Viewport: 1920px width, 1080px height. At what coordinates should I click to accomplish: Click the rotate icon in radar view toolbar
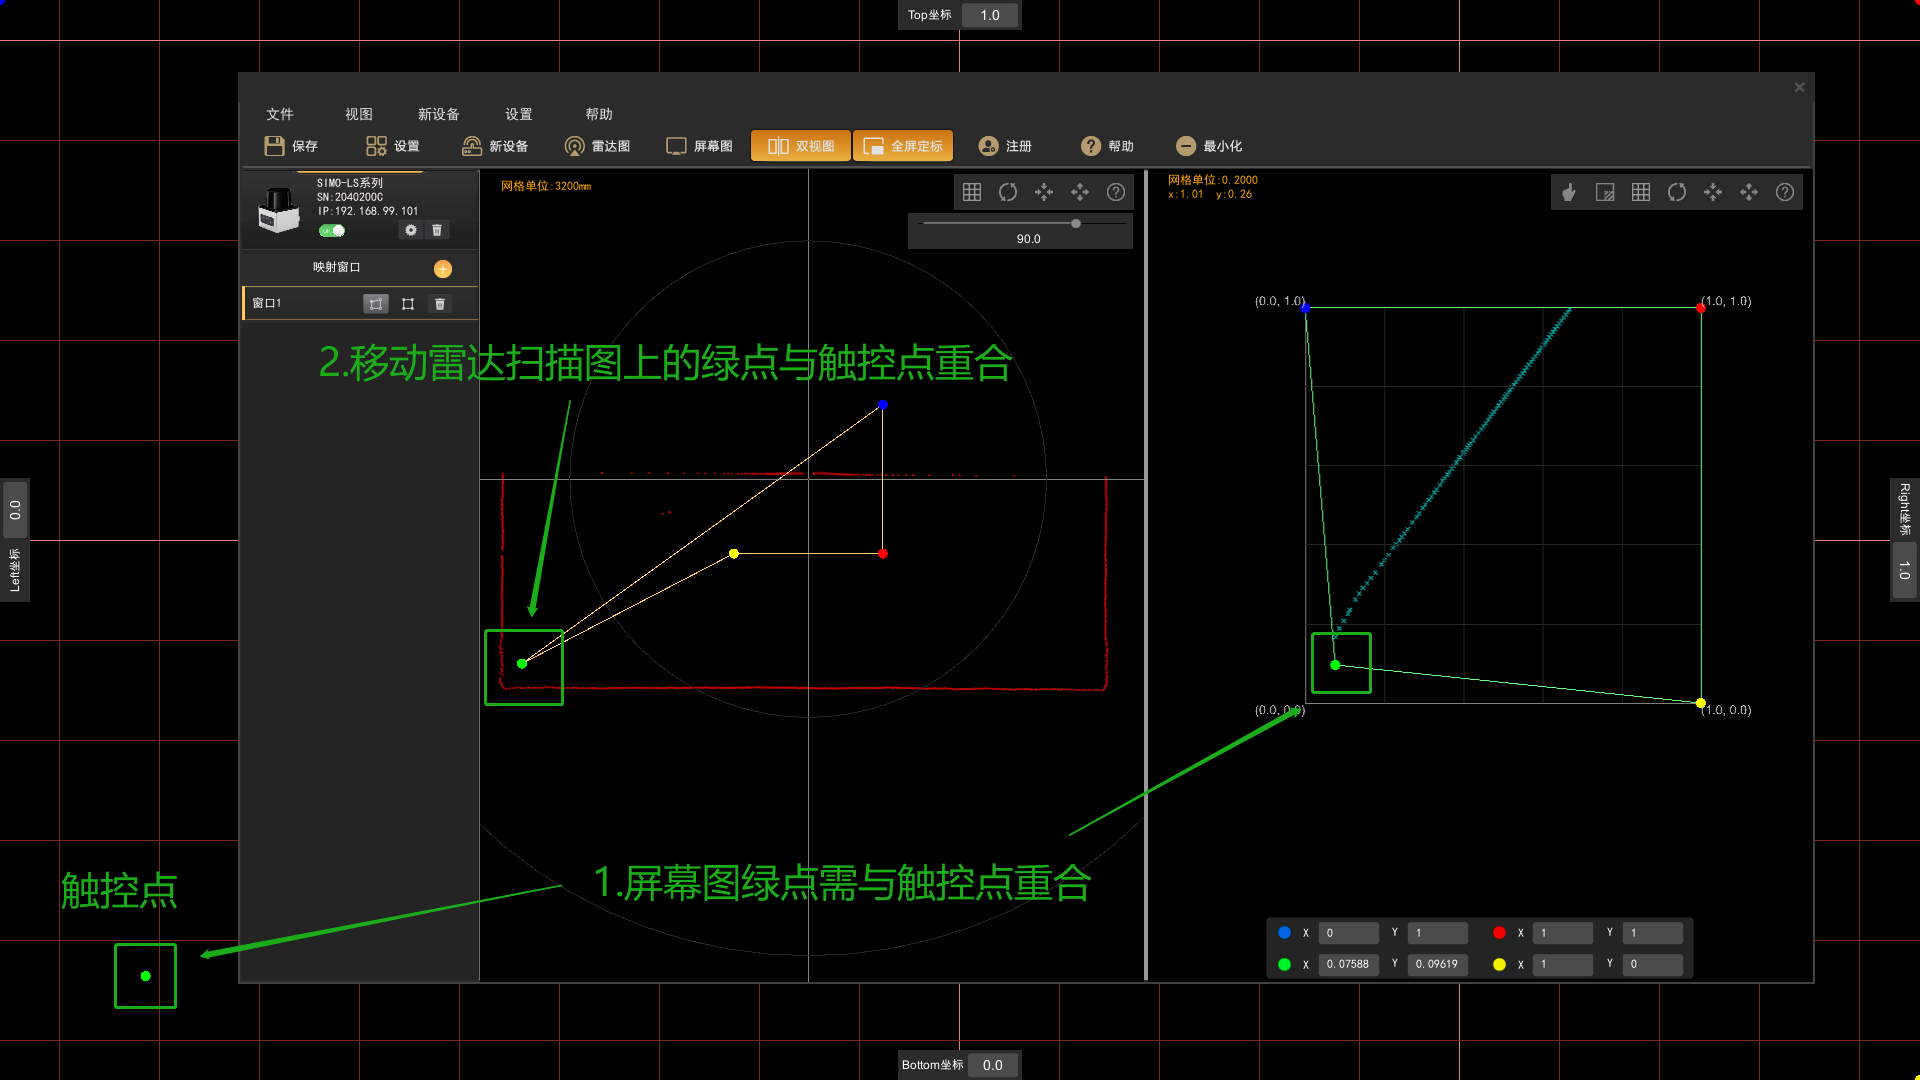click(x=1008, y=192)
